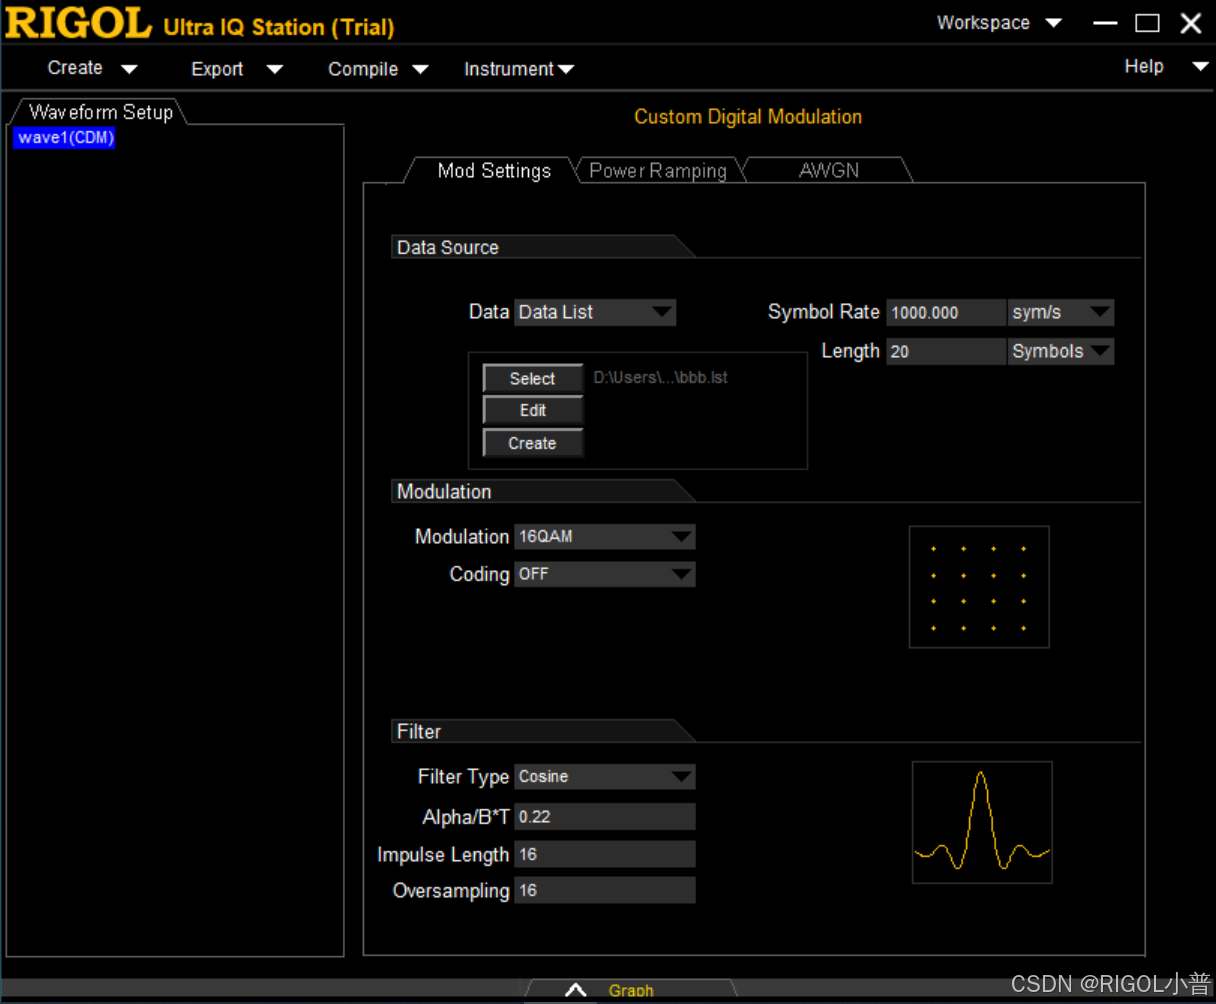Switch to the AWGN tab
The width and height of the screenshot is (1216, 1004).
click(x=829, y=171)
